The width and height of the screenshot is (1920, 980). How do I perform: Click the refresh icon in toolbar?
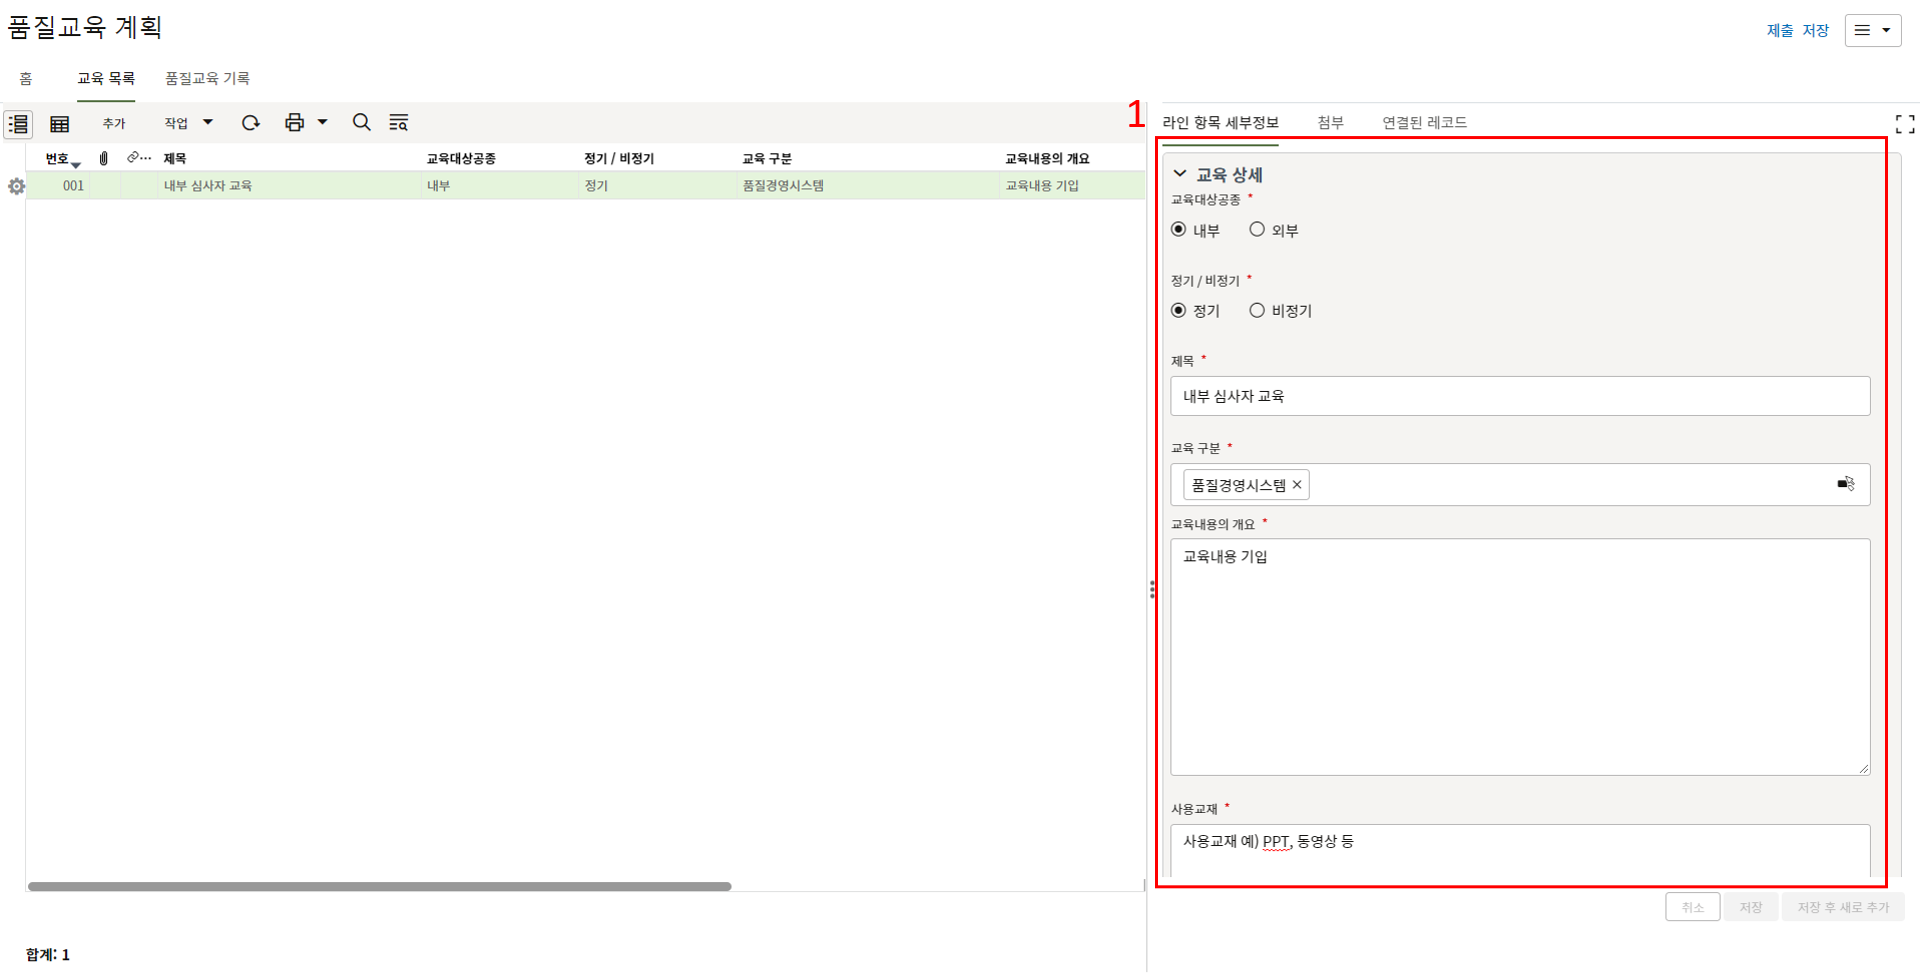(251, 122)
